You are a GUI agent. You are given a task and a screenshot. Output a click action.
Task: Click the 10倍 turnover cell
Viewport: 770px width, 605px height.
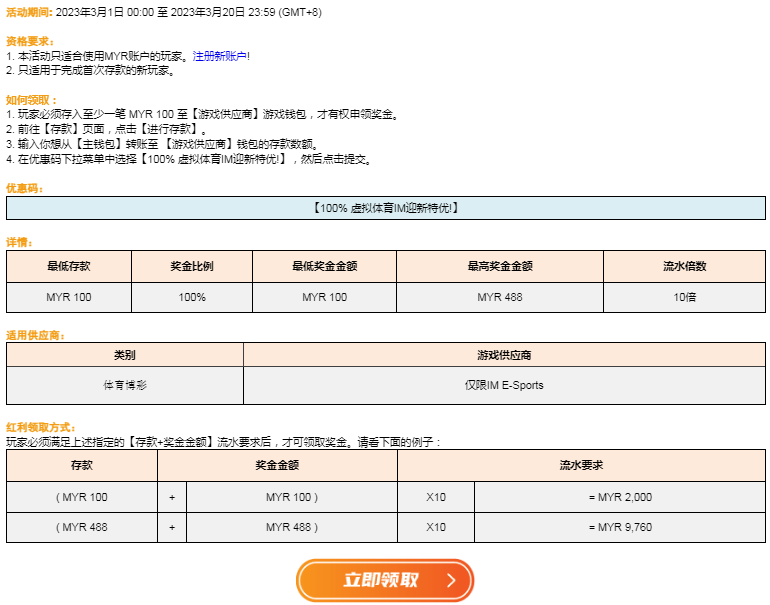(684, 298)
